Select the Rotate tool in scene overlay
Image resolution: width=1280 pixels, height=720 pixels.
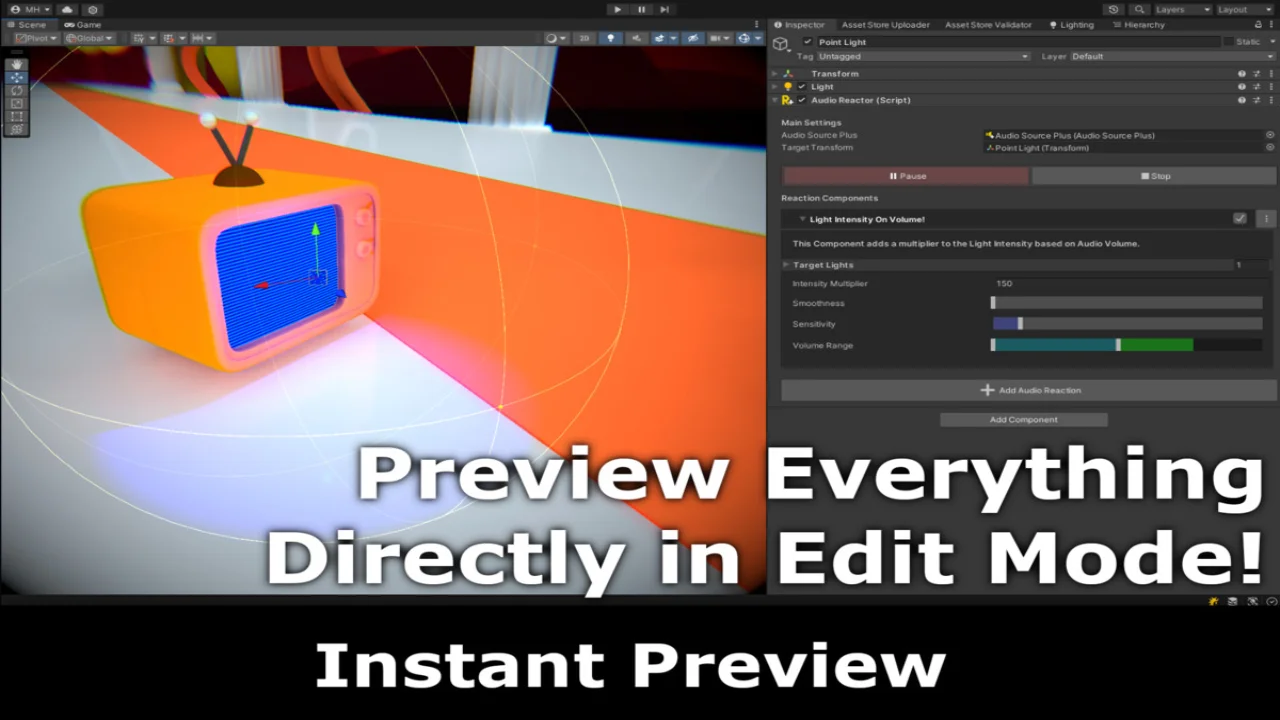[16, 90]
